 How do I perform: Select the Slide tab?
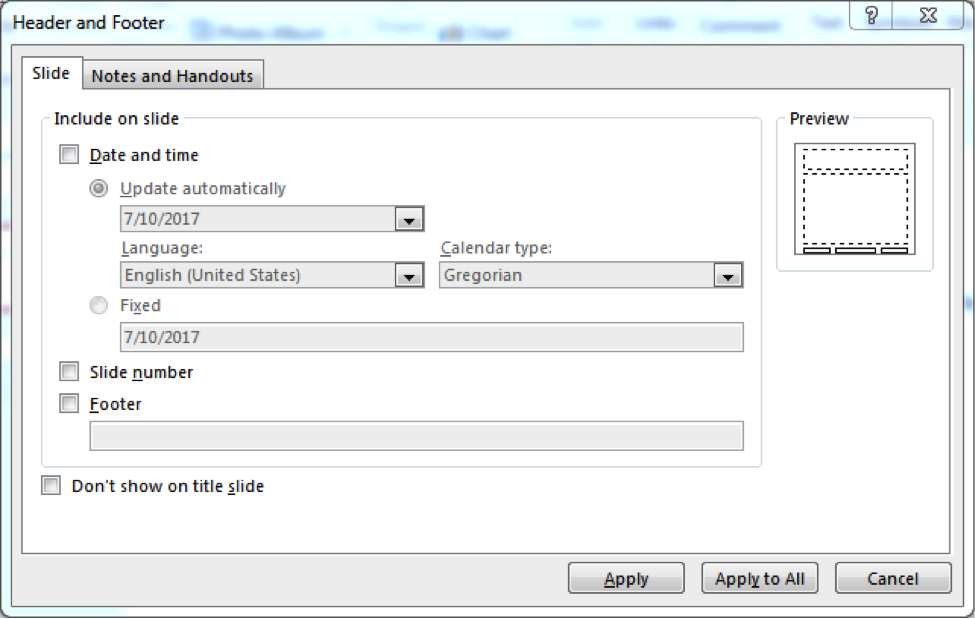coord(51,72)
